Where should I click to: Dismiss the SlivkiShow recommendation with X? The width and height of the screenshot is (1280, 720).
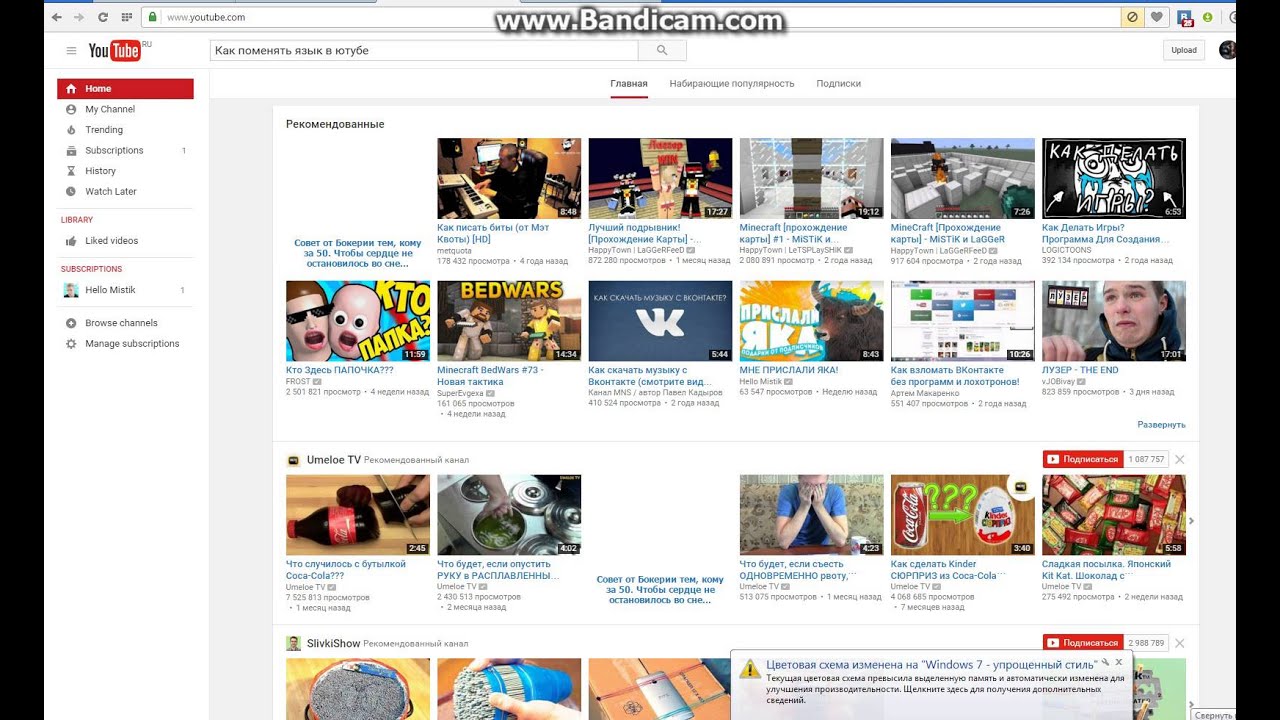(x=1179, y=643)
